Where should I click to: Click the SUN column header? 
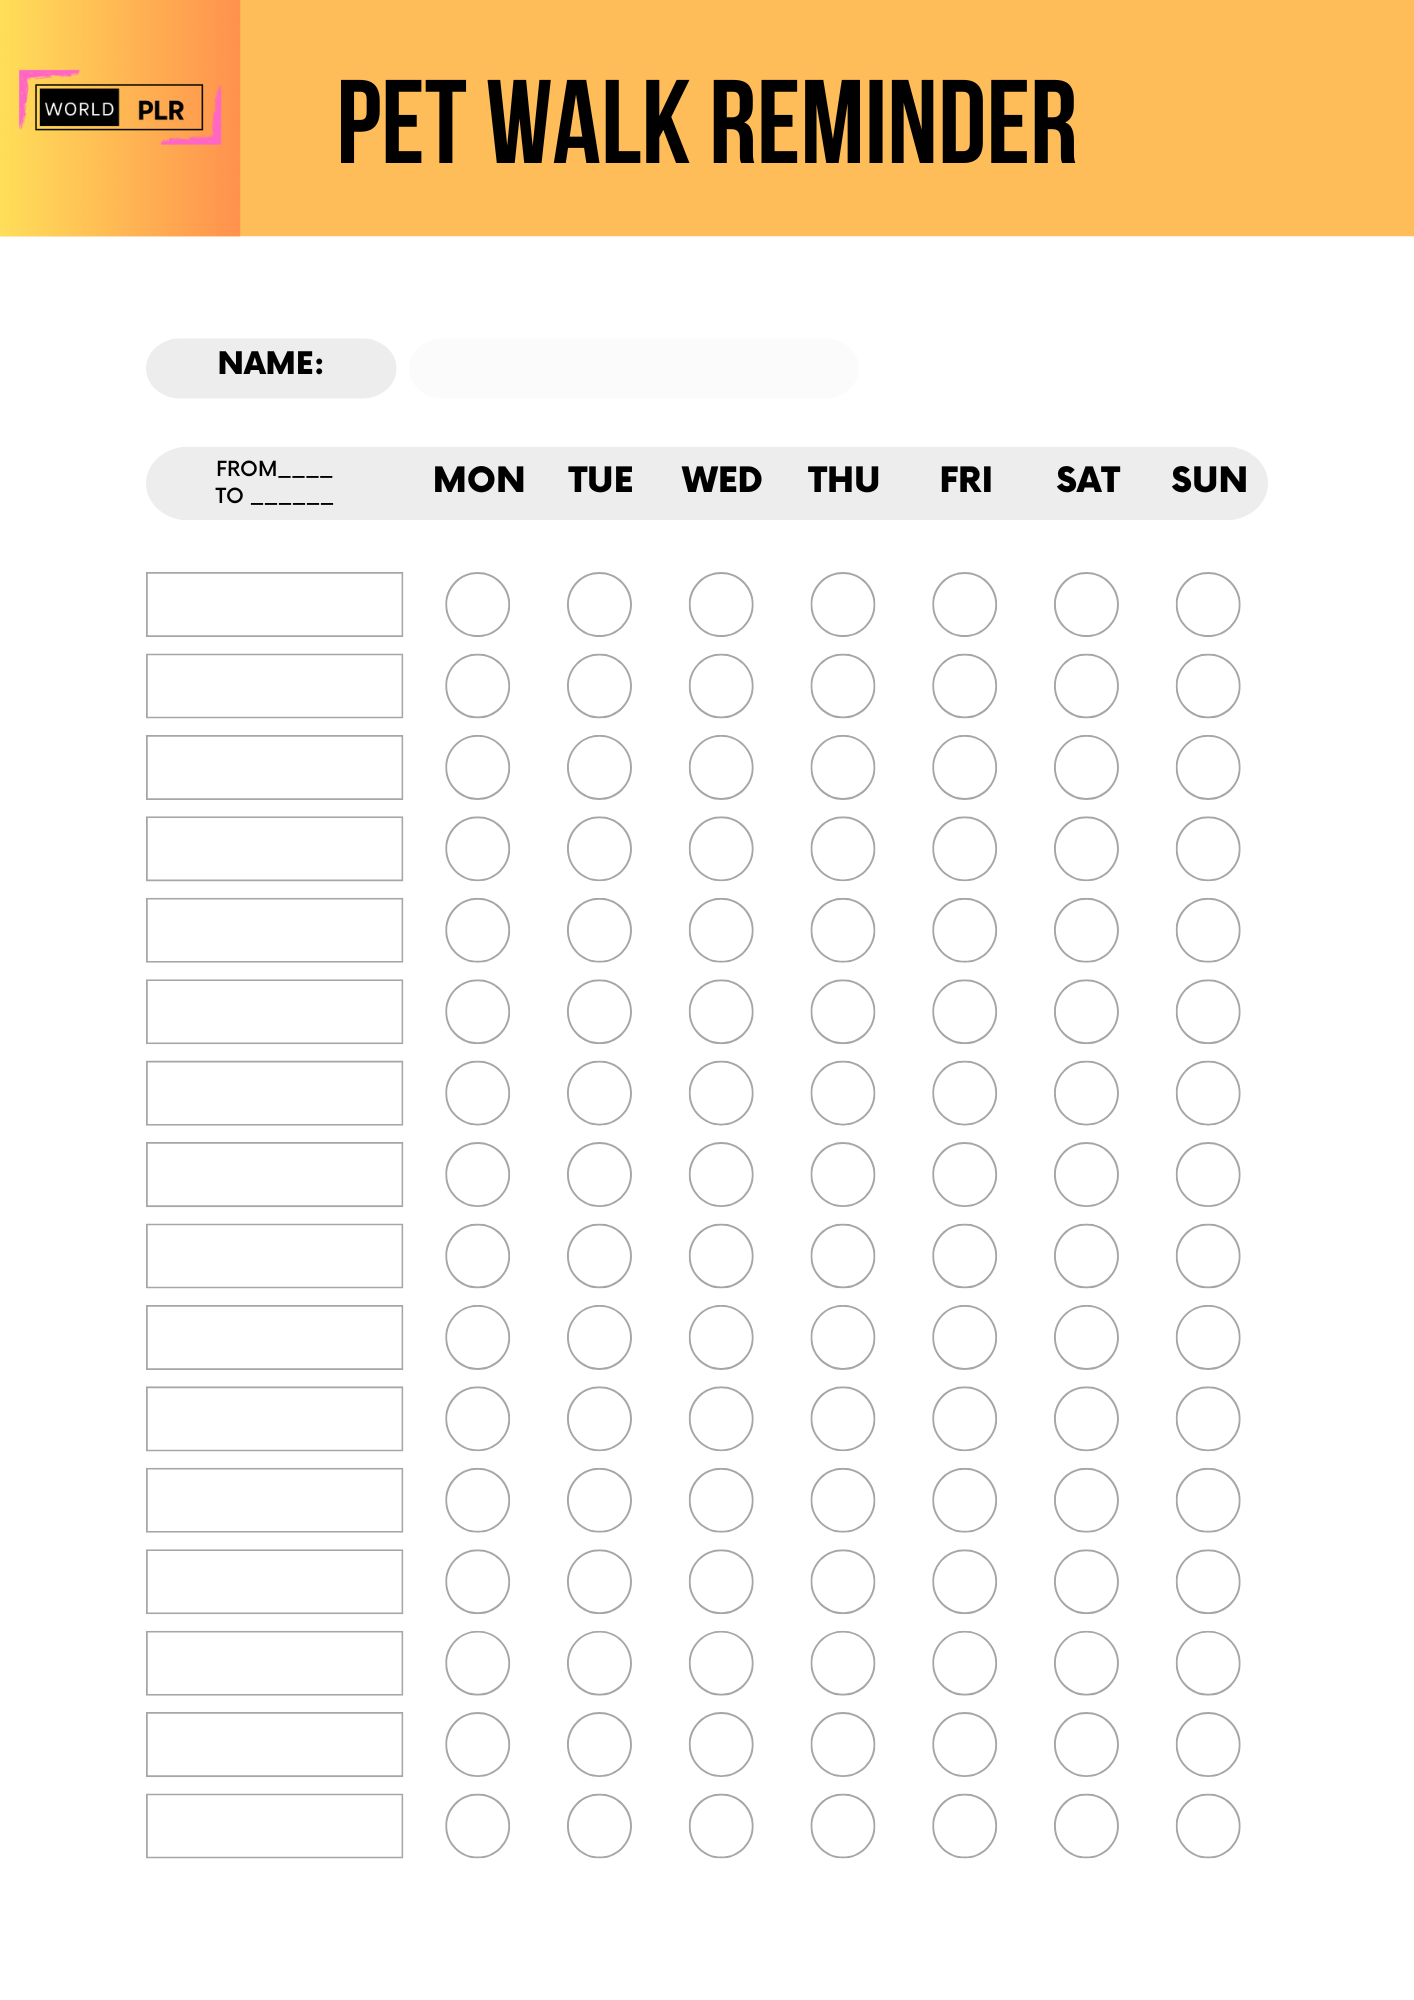click(x=1209, y=480)
